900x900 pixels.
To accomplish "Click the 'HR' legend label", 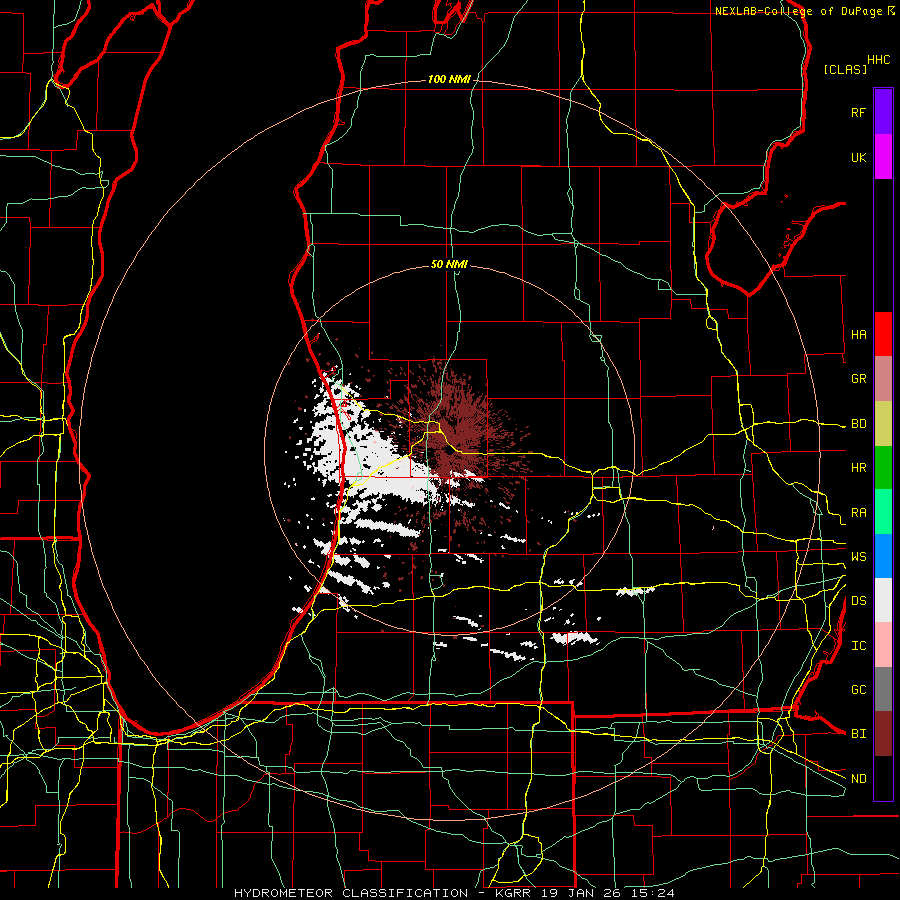I will coord(858,468).
